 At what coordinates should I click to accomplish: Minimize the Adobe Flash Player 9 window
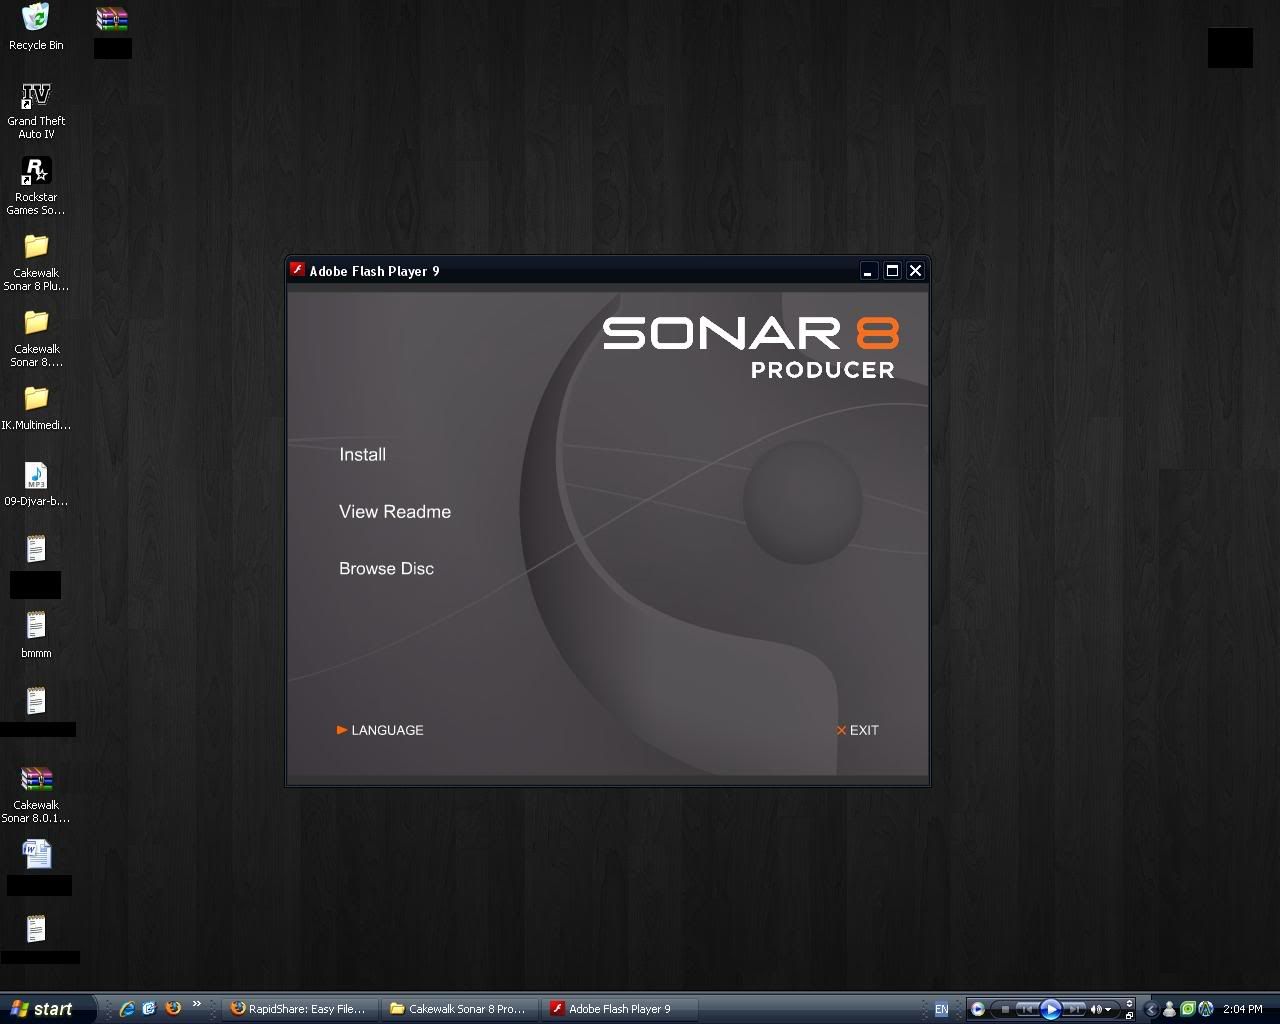(x=868, y=271)
